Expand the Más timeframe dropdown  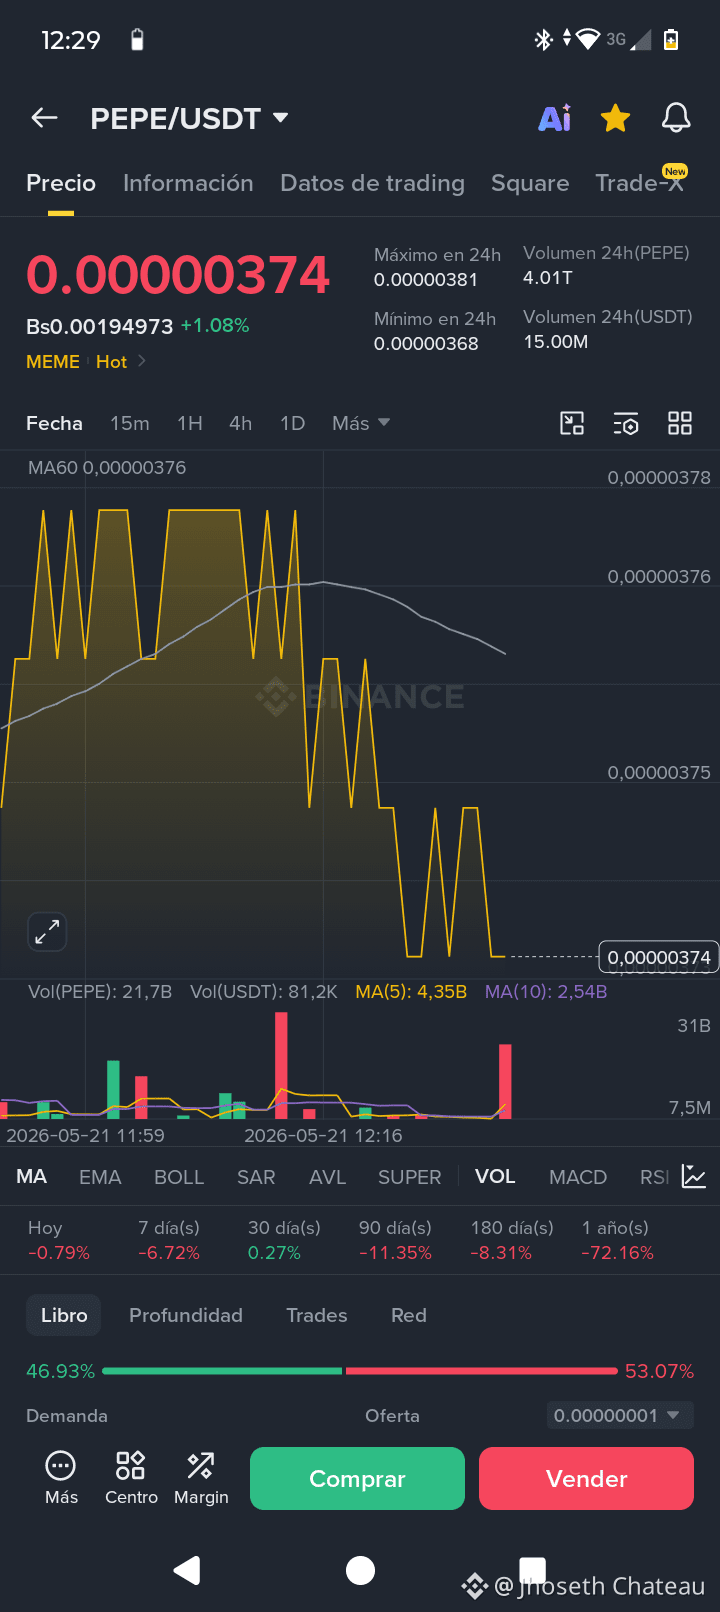(361, 423)
